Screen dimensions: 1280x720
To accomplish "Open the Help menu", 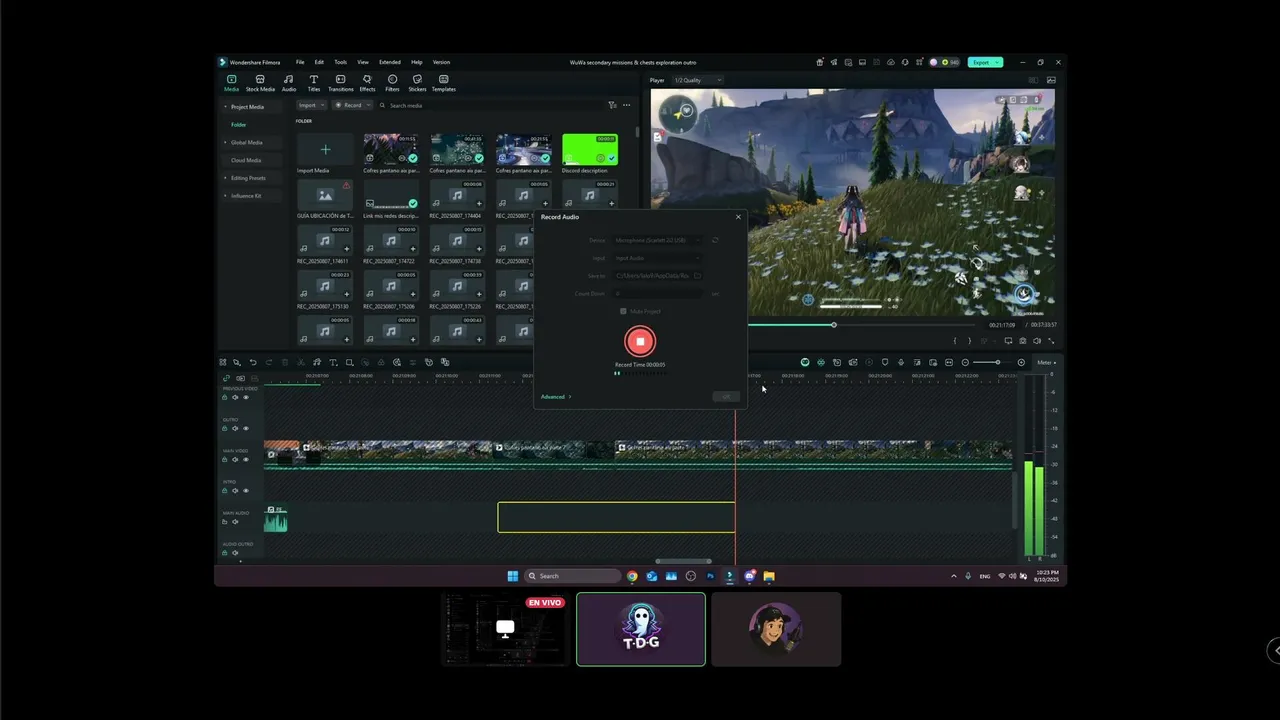I will [x=417, y=62].
